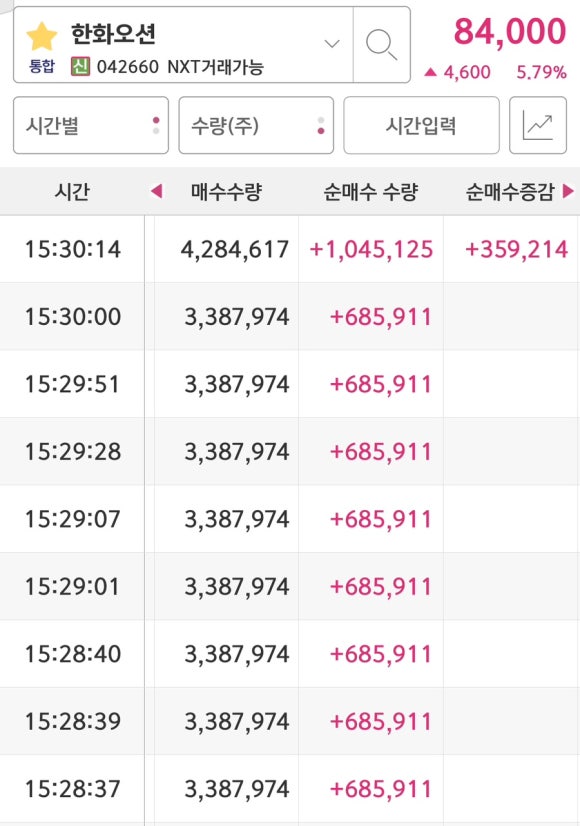580x826 pixels.
Task: Toggle the yellow favorite star for 한화오션
Action: pos(42,36)
